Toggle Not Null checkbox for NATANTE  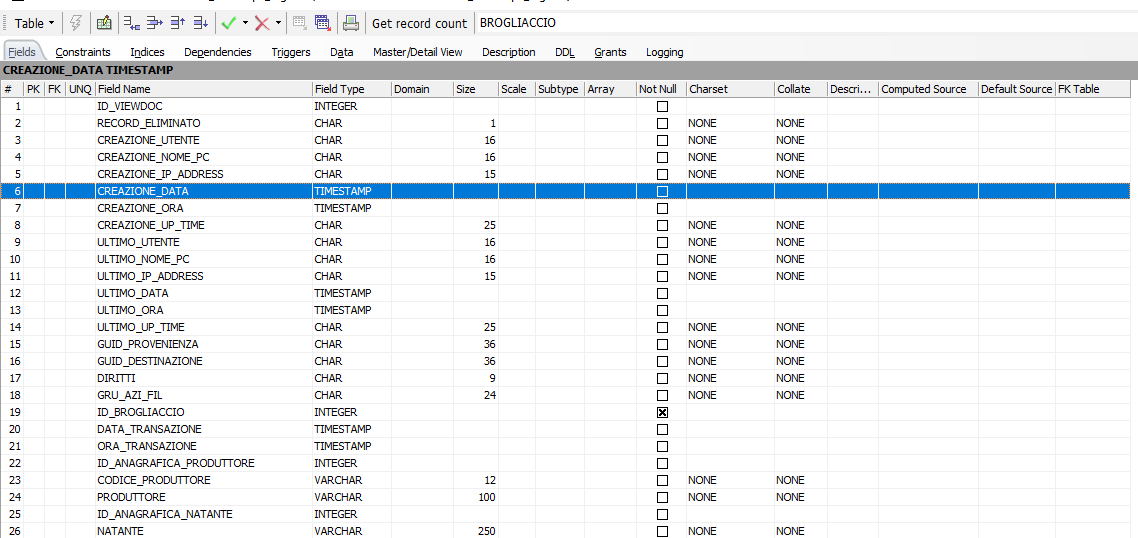pos(662,531)
